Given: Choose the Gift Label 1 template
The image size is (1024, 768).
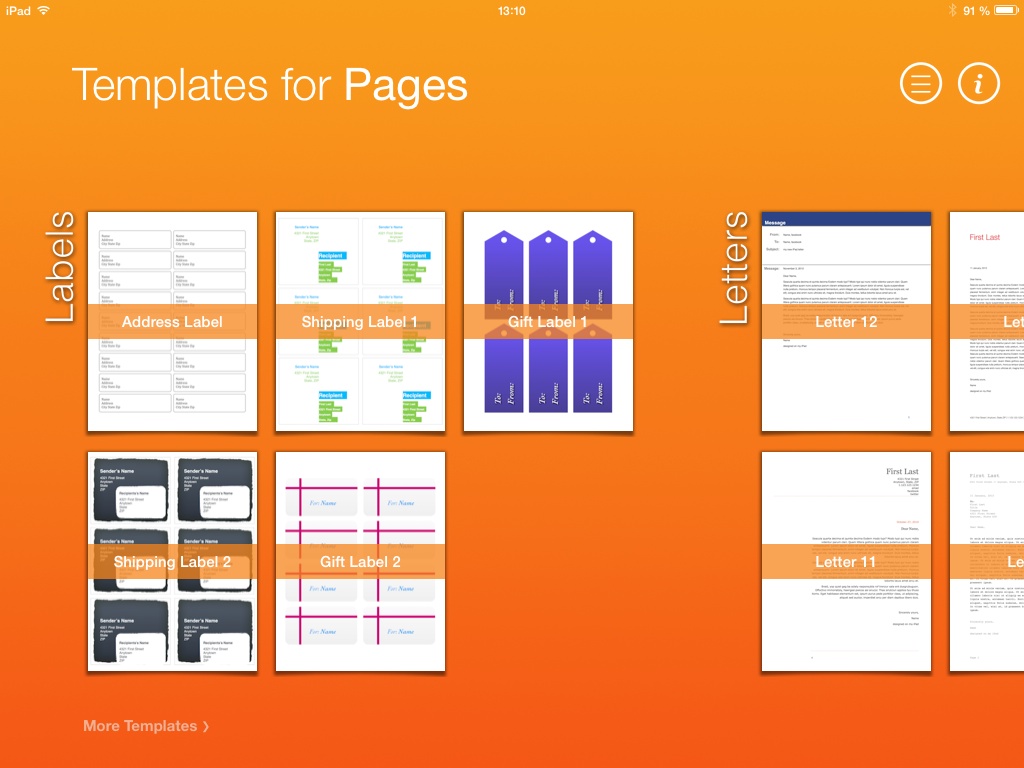Looking at the screenshot, I should click(x=548, y=322).
